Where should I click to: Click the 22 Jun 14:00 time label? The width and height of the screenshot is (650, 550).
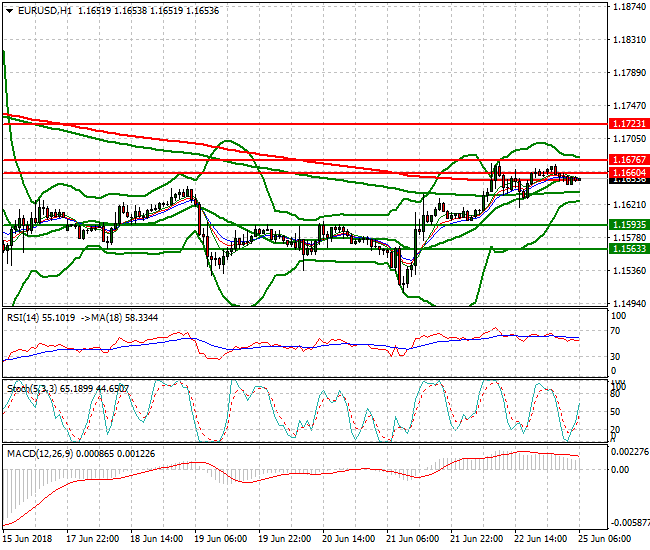541,538
